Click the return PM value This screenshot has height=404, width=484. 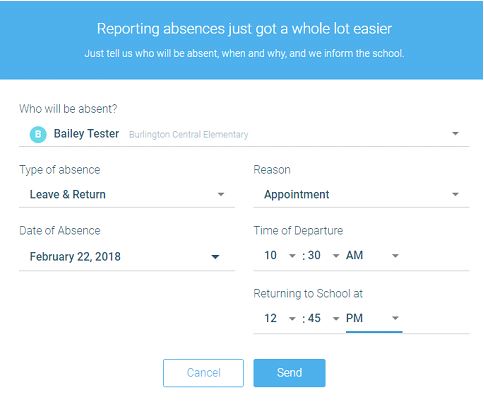point(354,318)
